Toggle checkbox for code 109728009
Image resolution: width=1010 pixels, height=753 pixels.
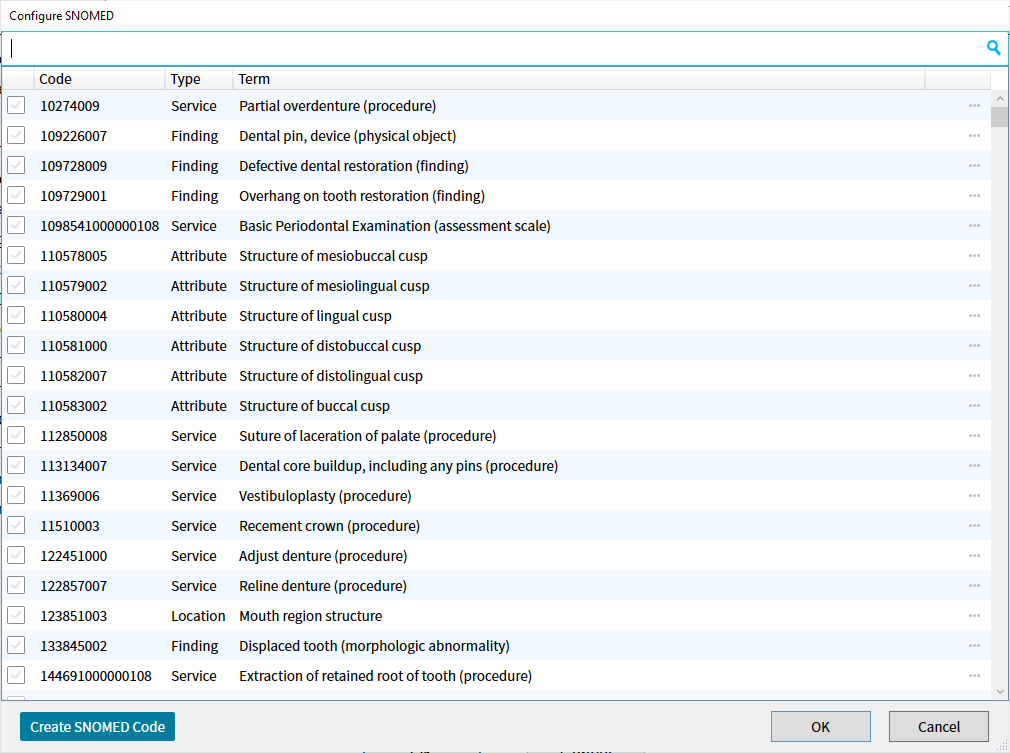tap(16, 165)
